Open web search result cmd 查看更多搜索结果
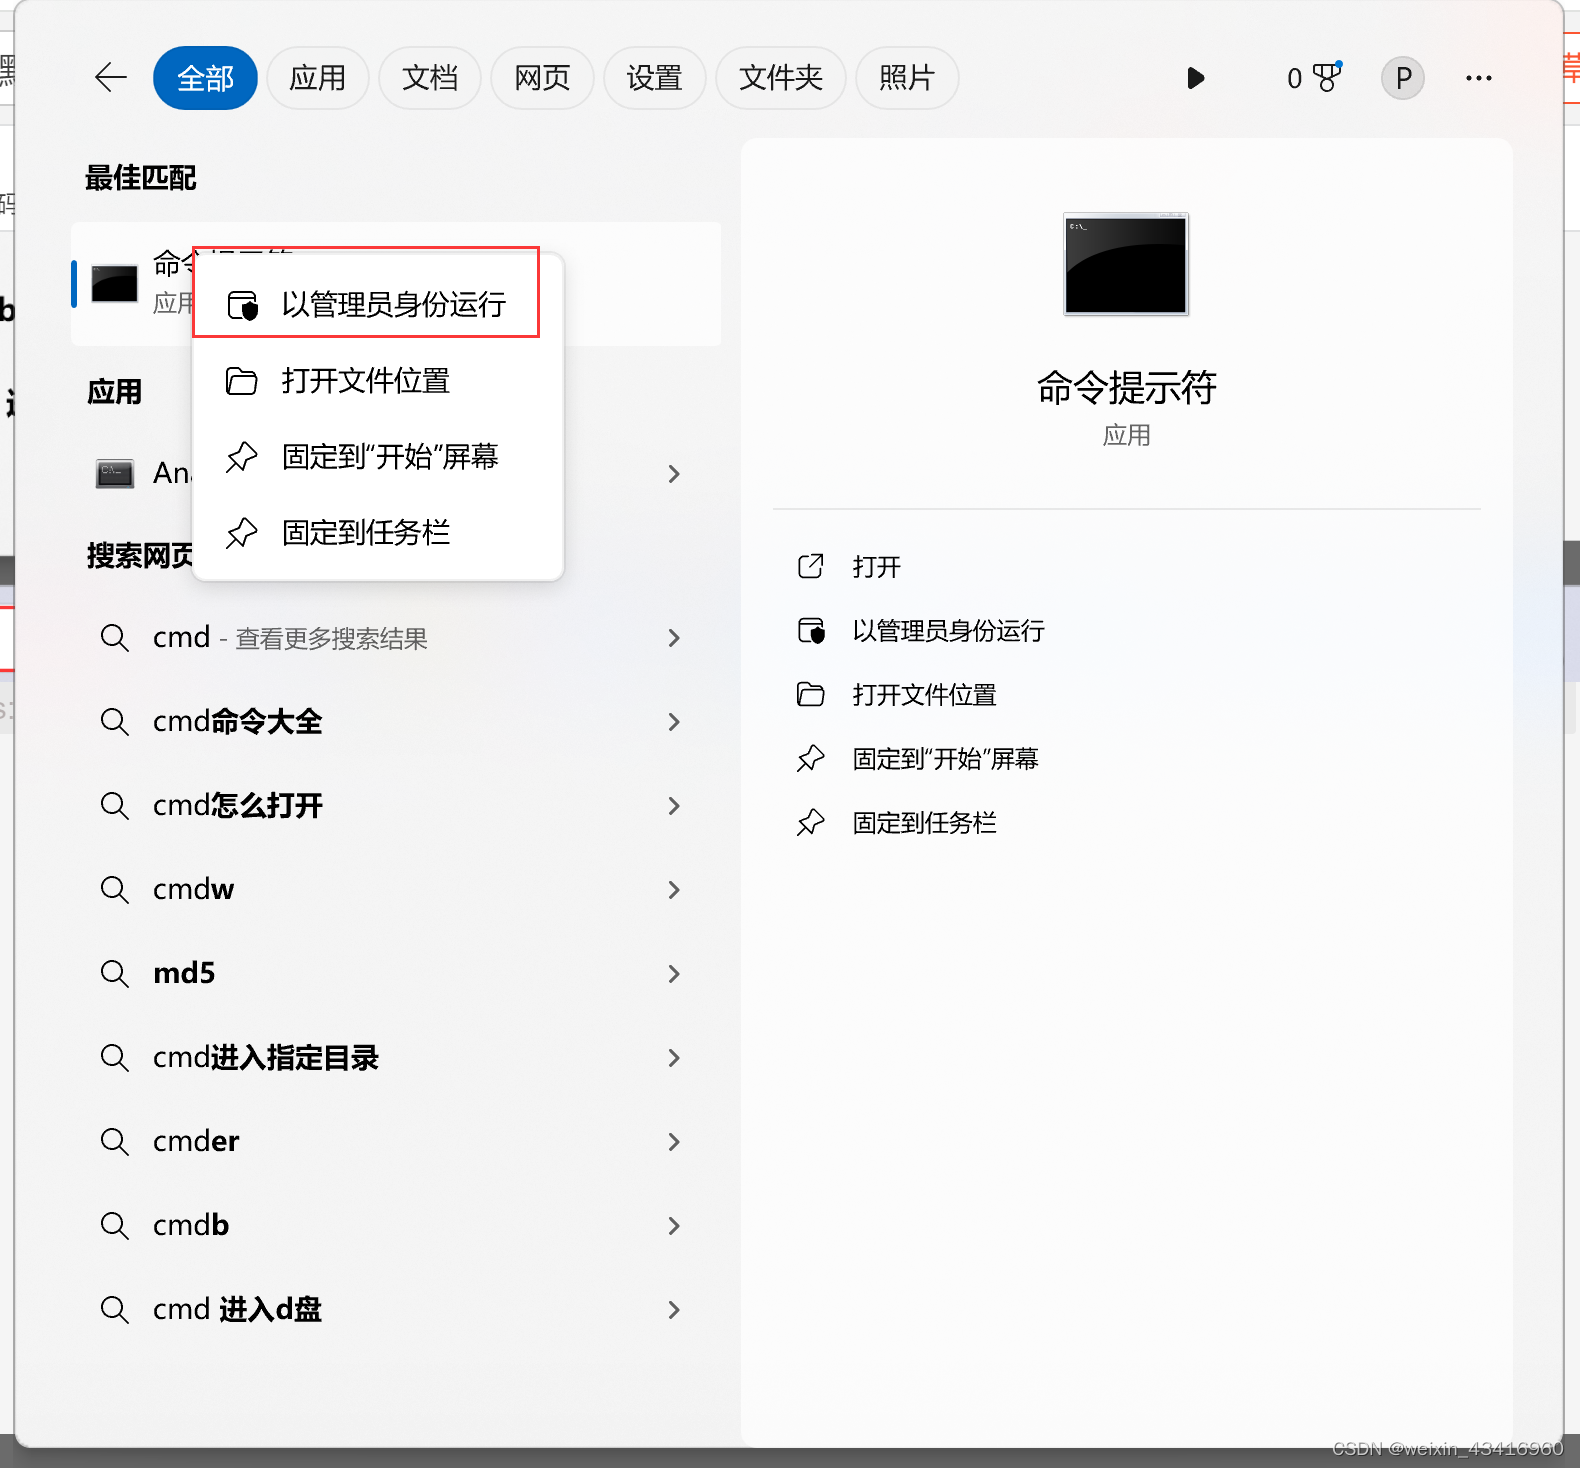 pyautogui.click(x=396, y=638)
